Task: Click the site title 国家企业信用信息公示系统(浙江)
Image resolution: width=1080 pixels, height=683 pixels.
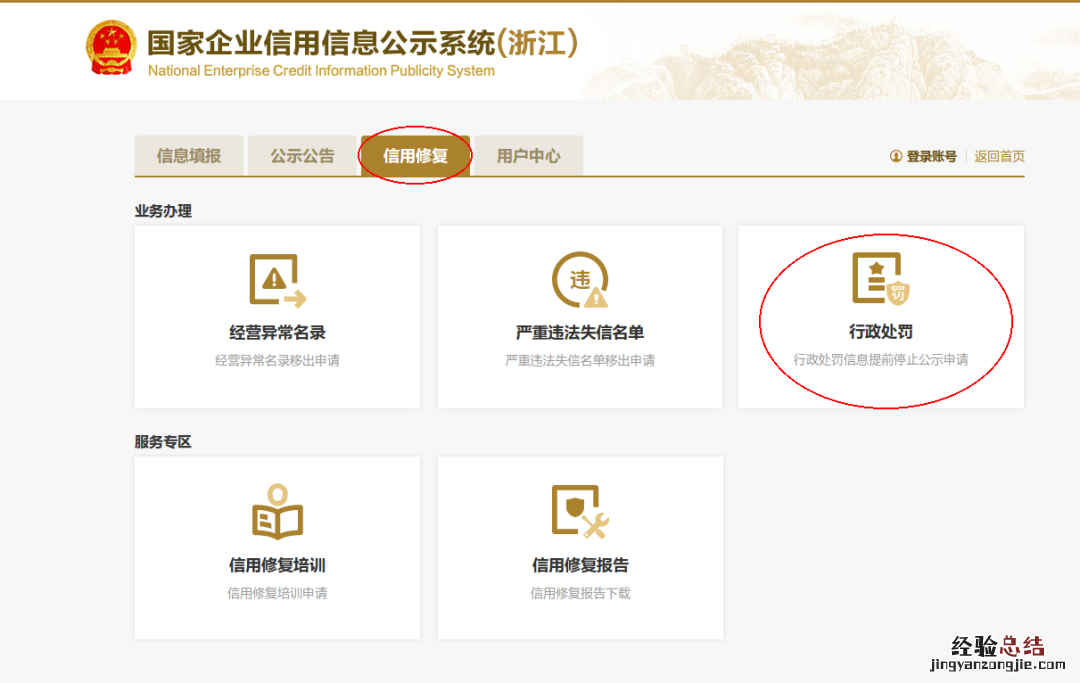Action: 362,43
